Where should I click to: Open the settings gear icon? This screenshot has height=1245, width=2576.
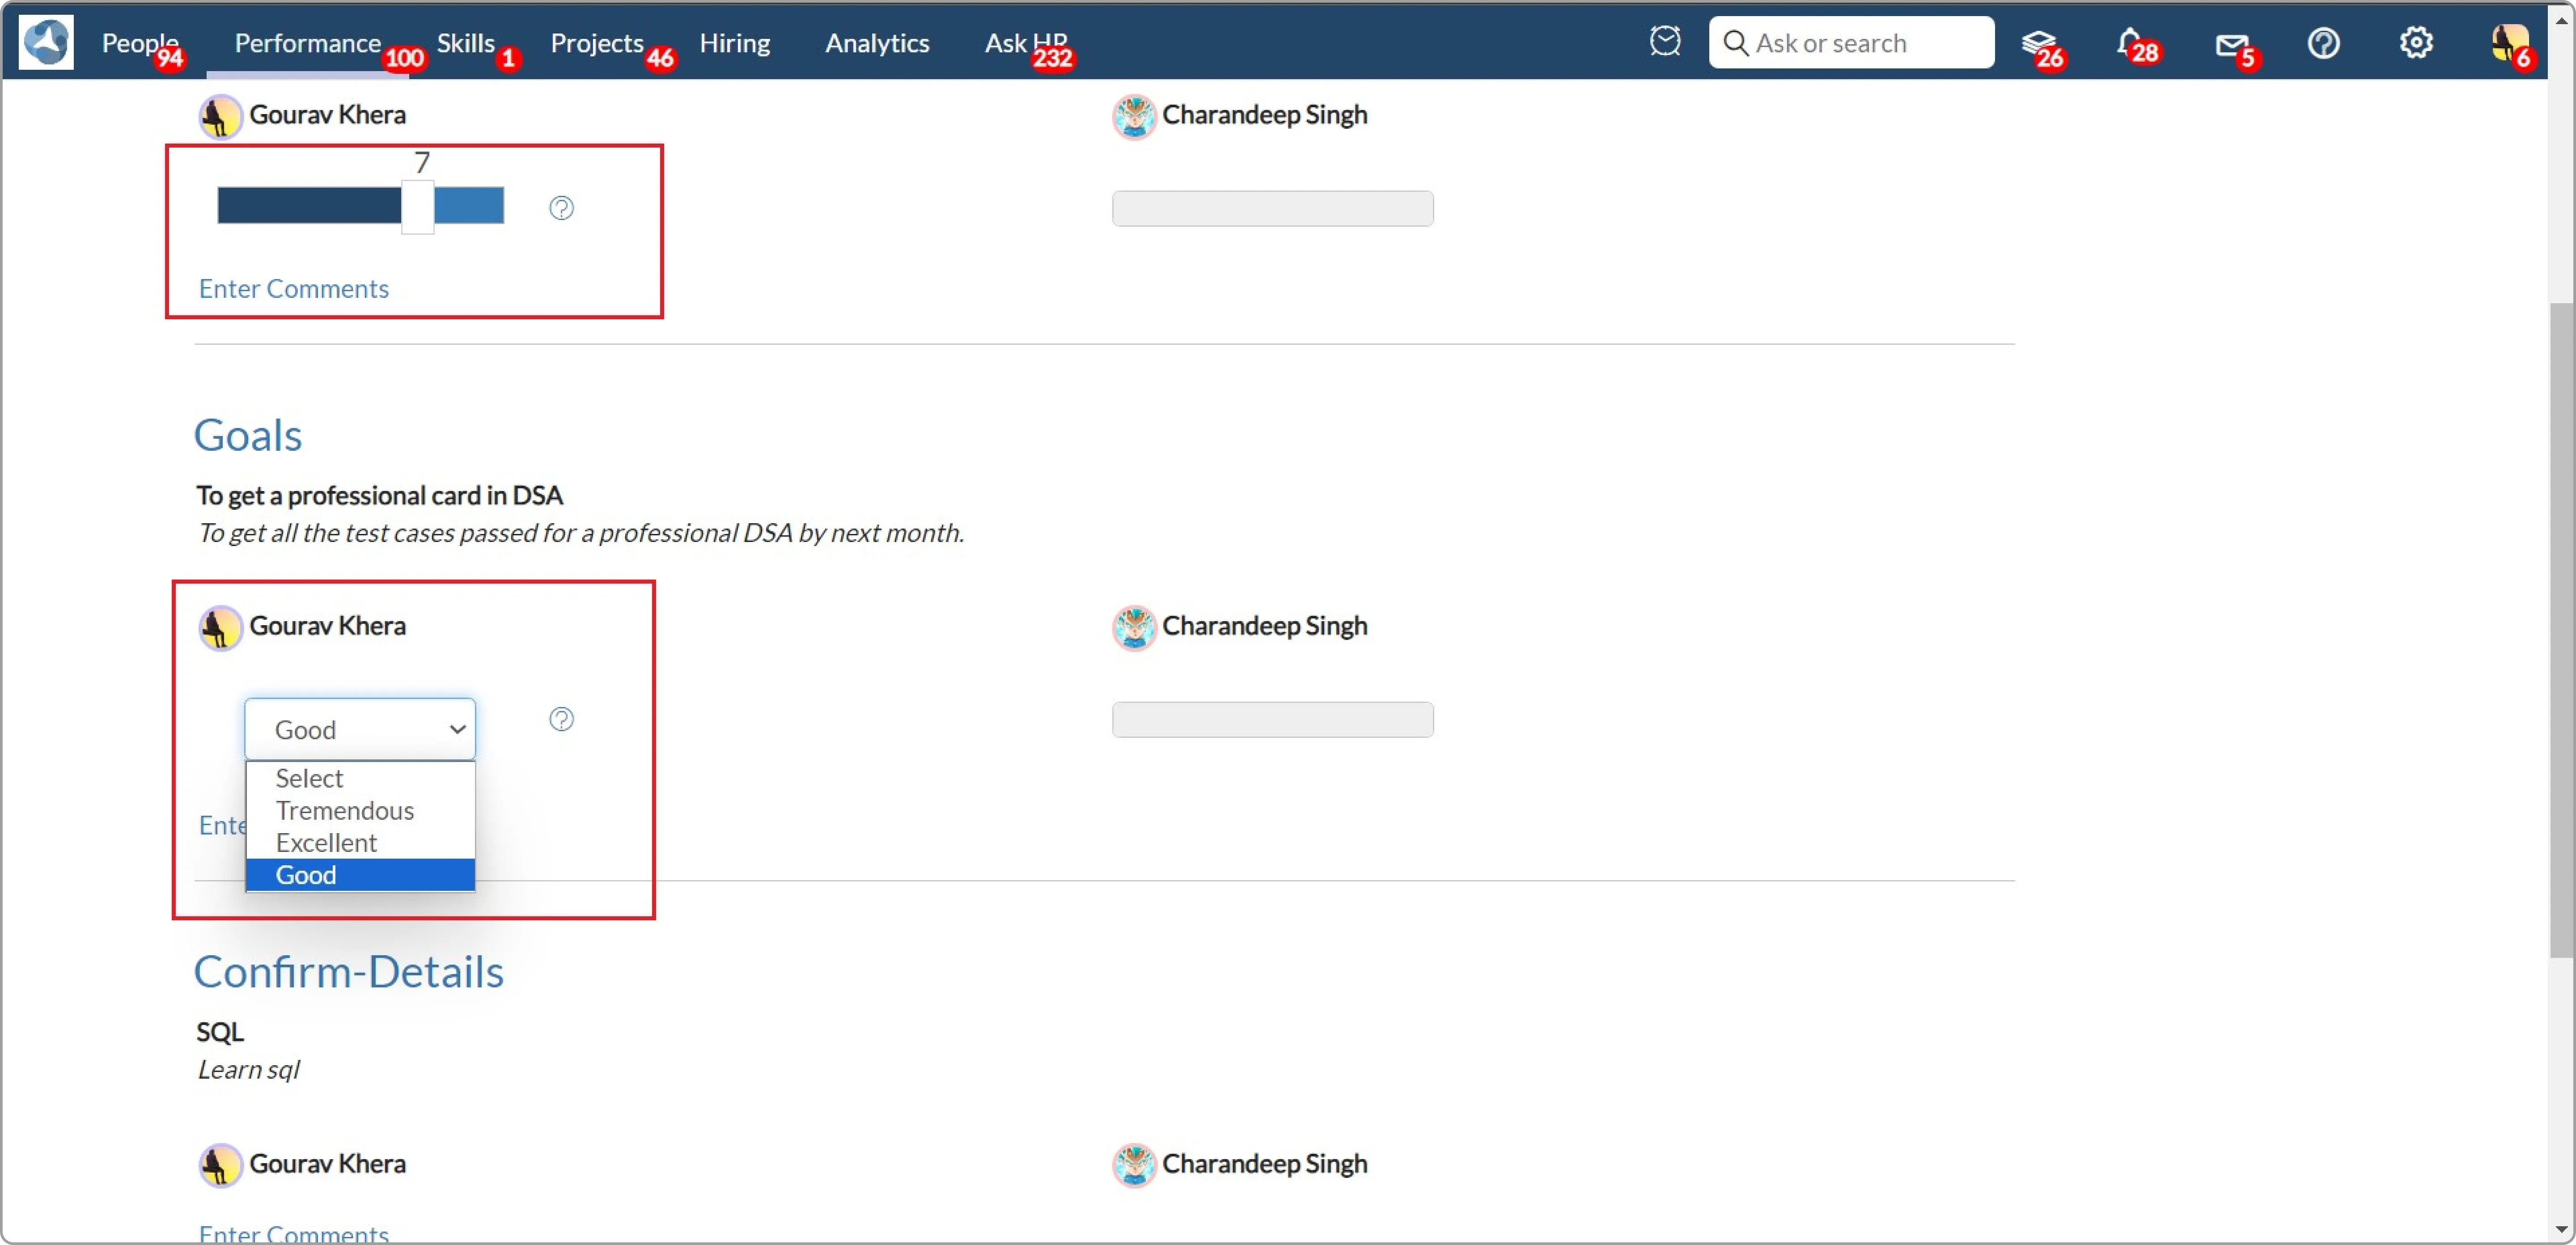click(2416, 43)
